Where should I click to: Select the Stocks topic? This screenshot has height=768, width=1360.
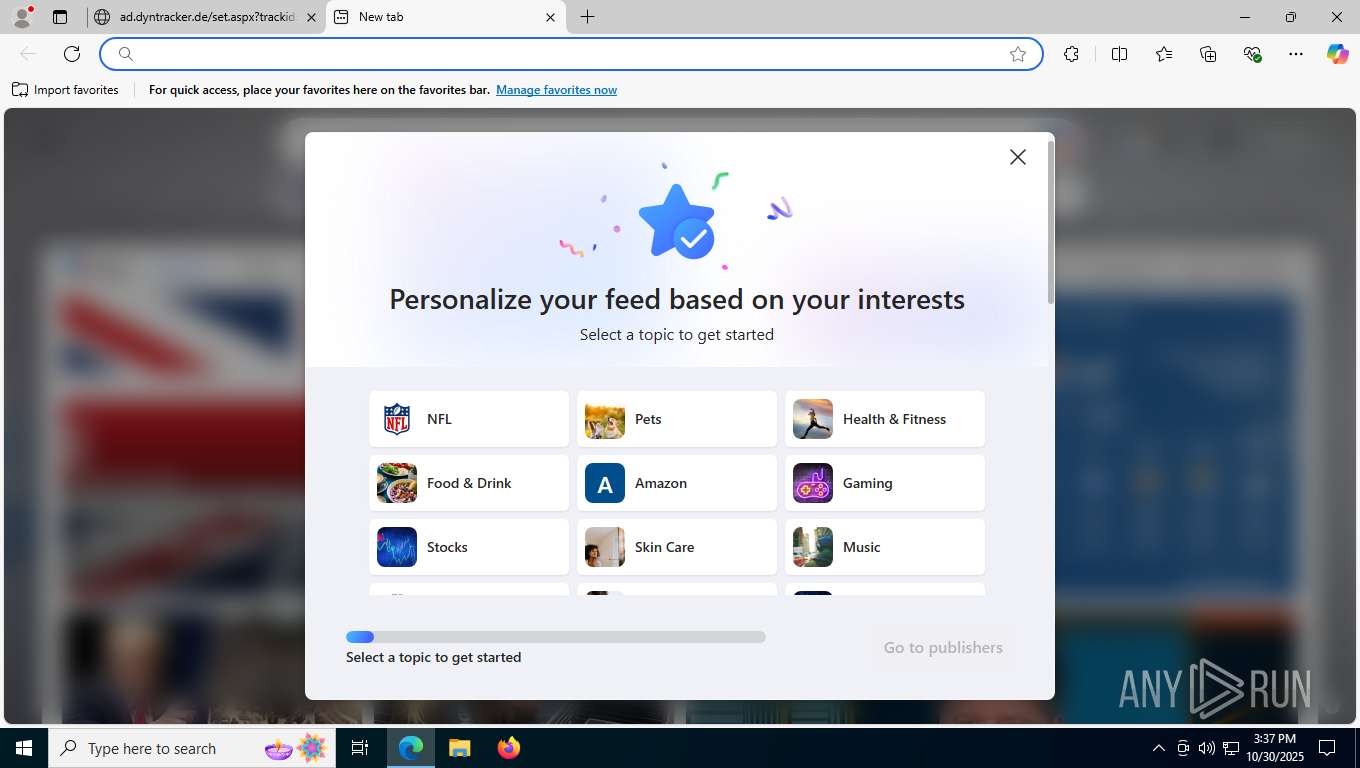pos(469,547)
